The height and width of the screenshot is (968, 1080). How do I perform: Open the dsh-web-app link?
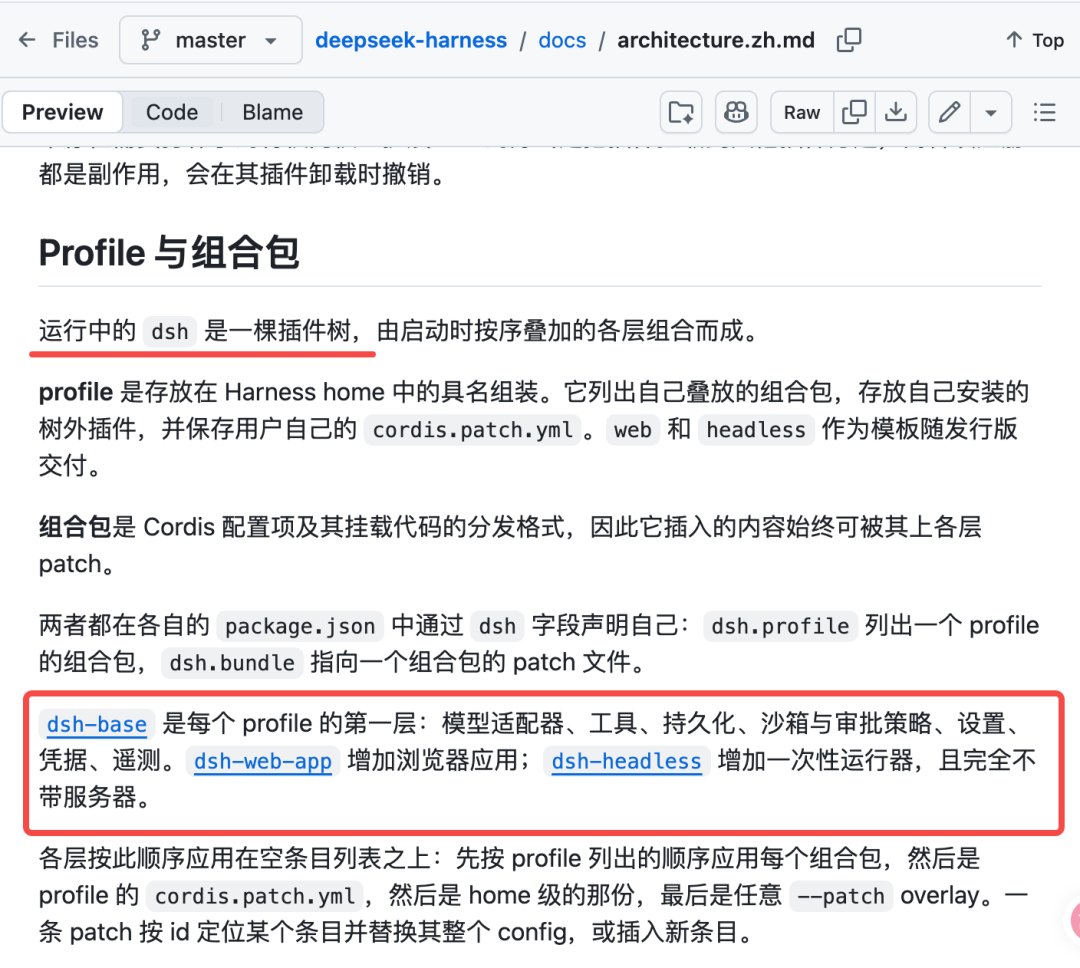point(262,761)
